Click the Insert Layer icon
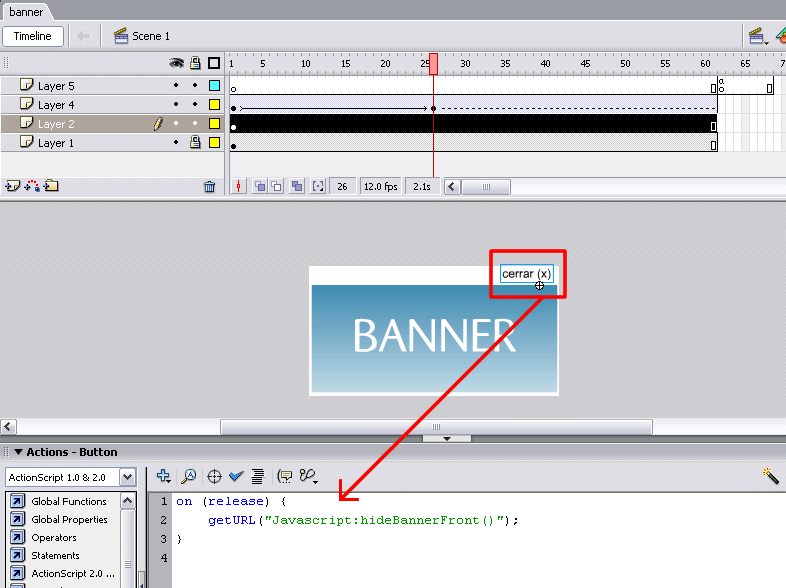 pyautogui.click(x=12, y=186)
